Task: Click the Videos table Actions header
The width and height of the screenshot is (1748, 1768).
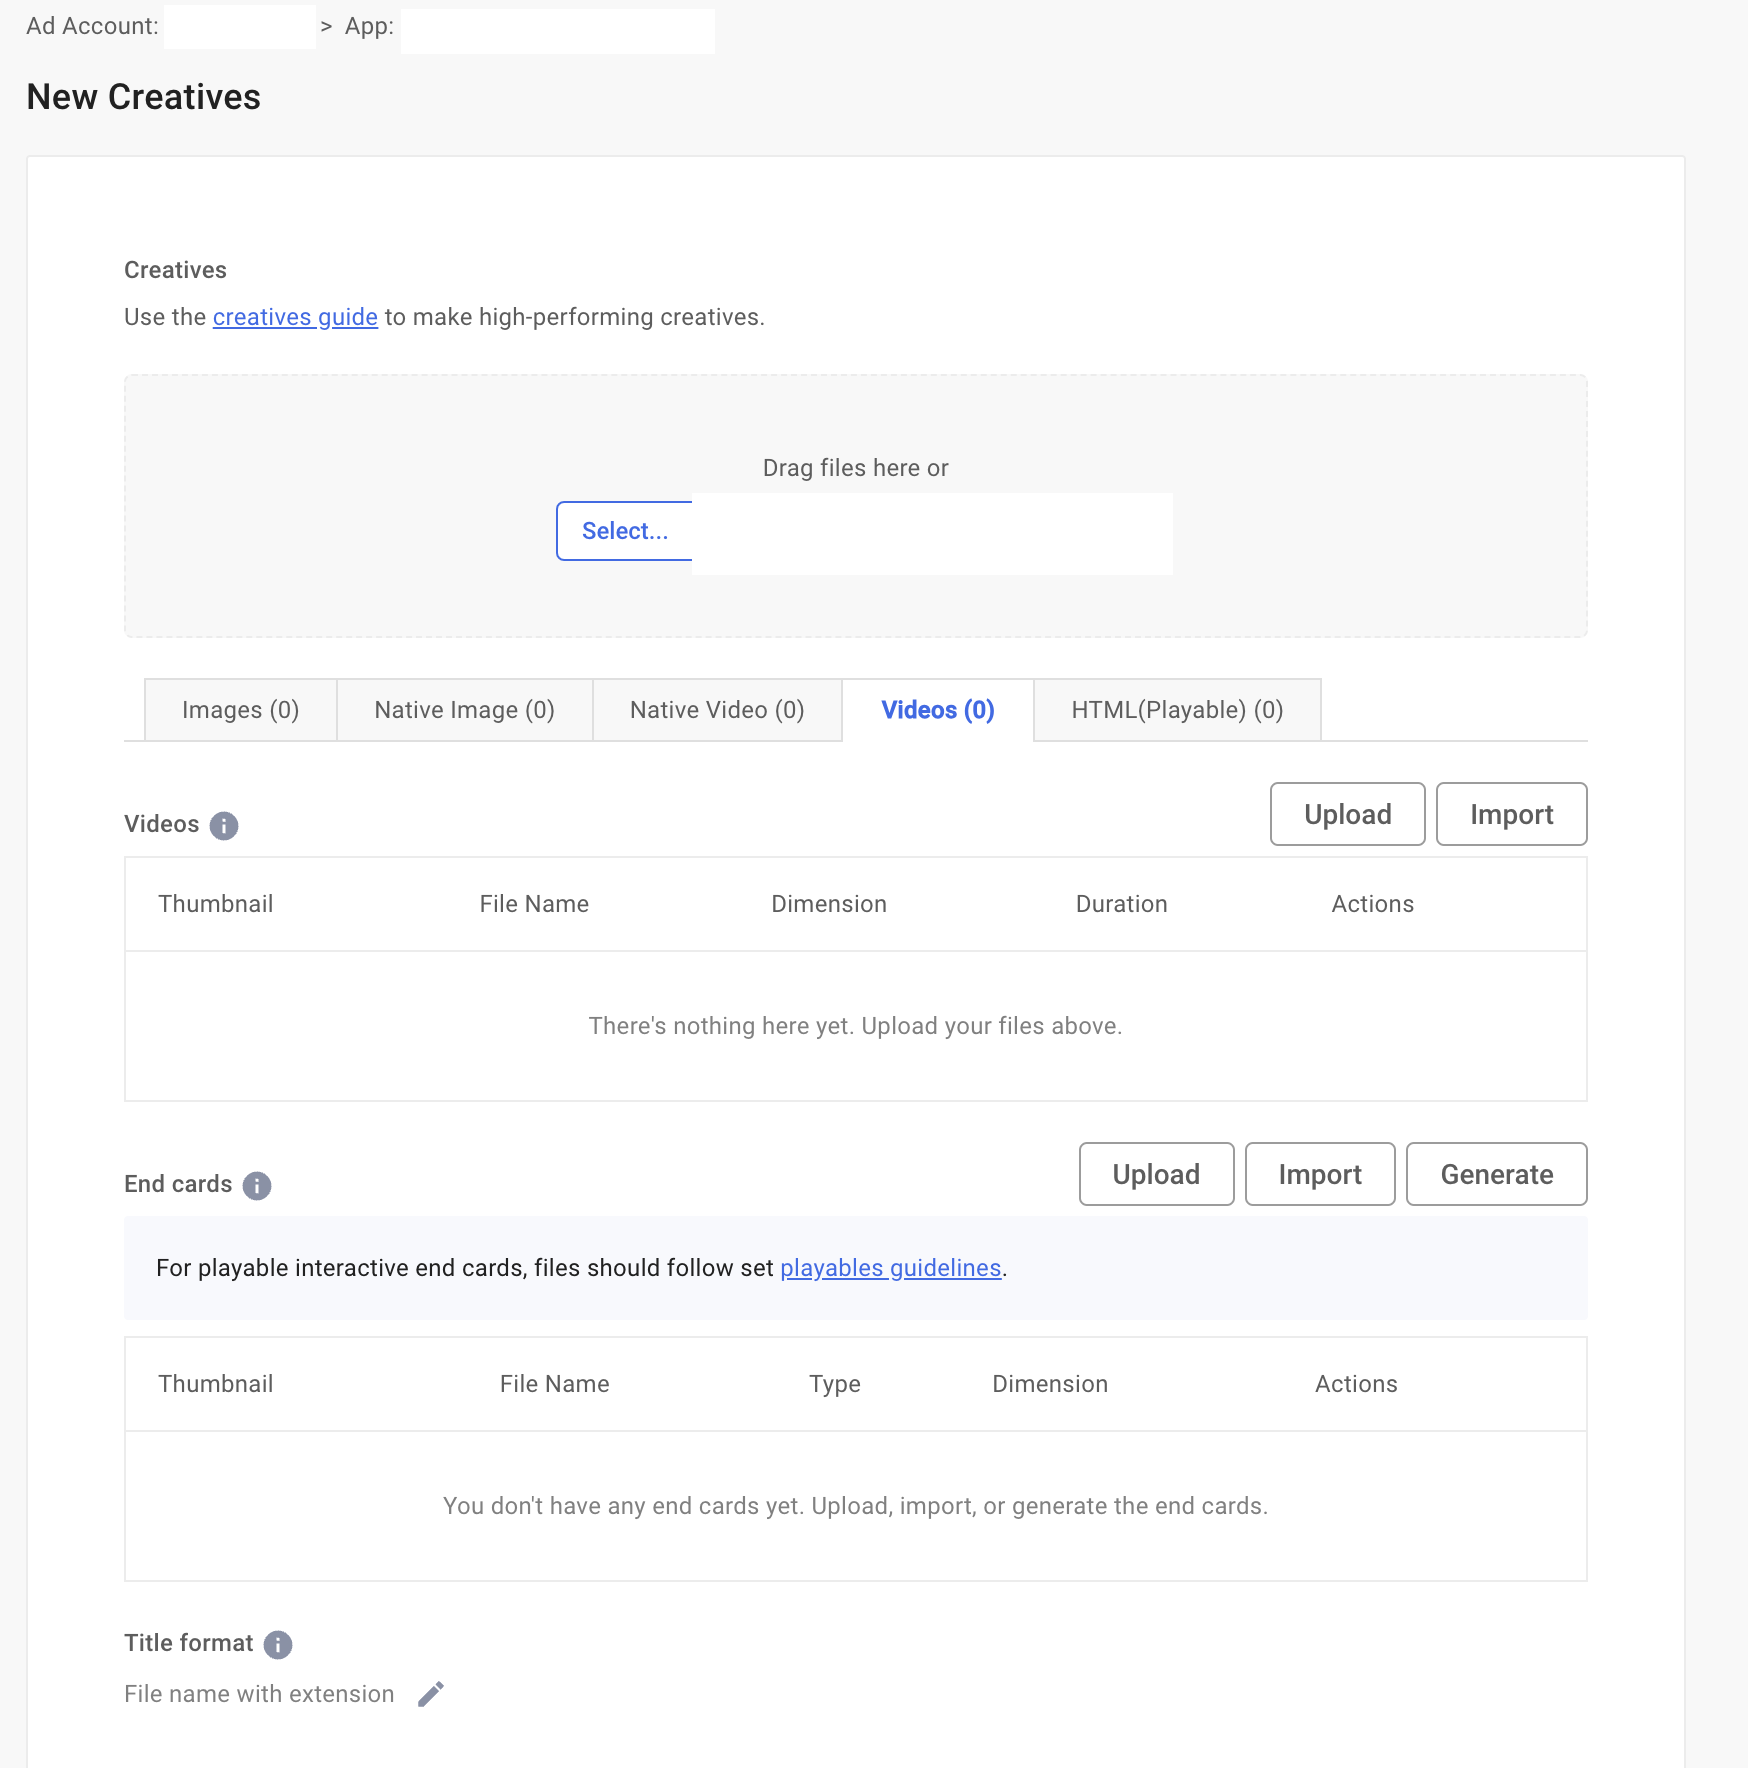Action: pyautogui.click(x=1373, y=904)
